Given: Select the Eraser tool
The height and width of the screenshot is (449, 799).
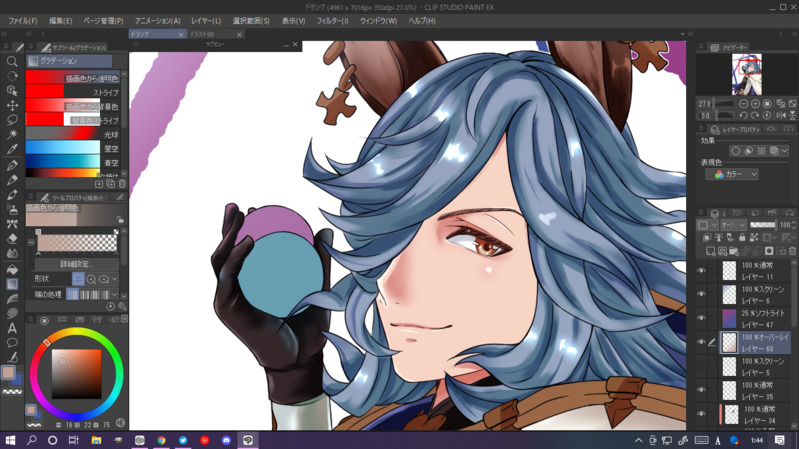Looking at the screenshot, I should pos(12,239).
